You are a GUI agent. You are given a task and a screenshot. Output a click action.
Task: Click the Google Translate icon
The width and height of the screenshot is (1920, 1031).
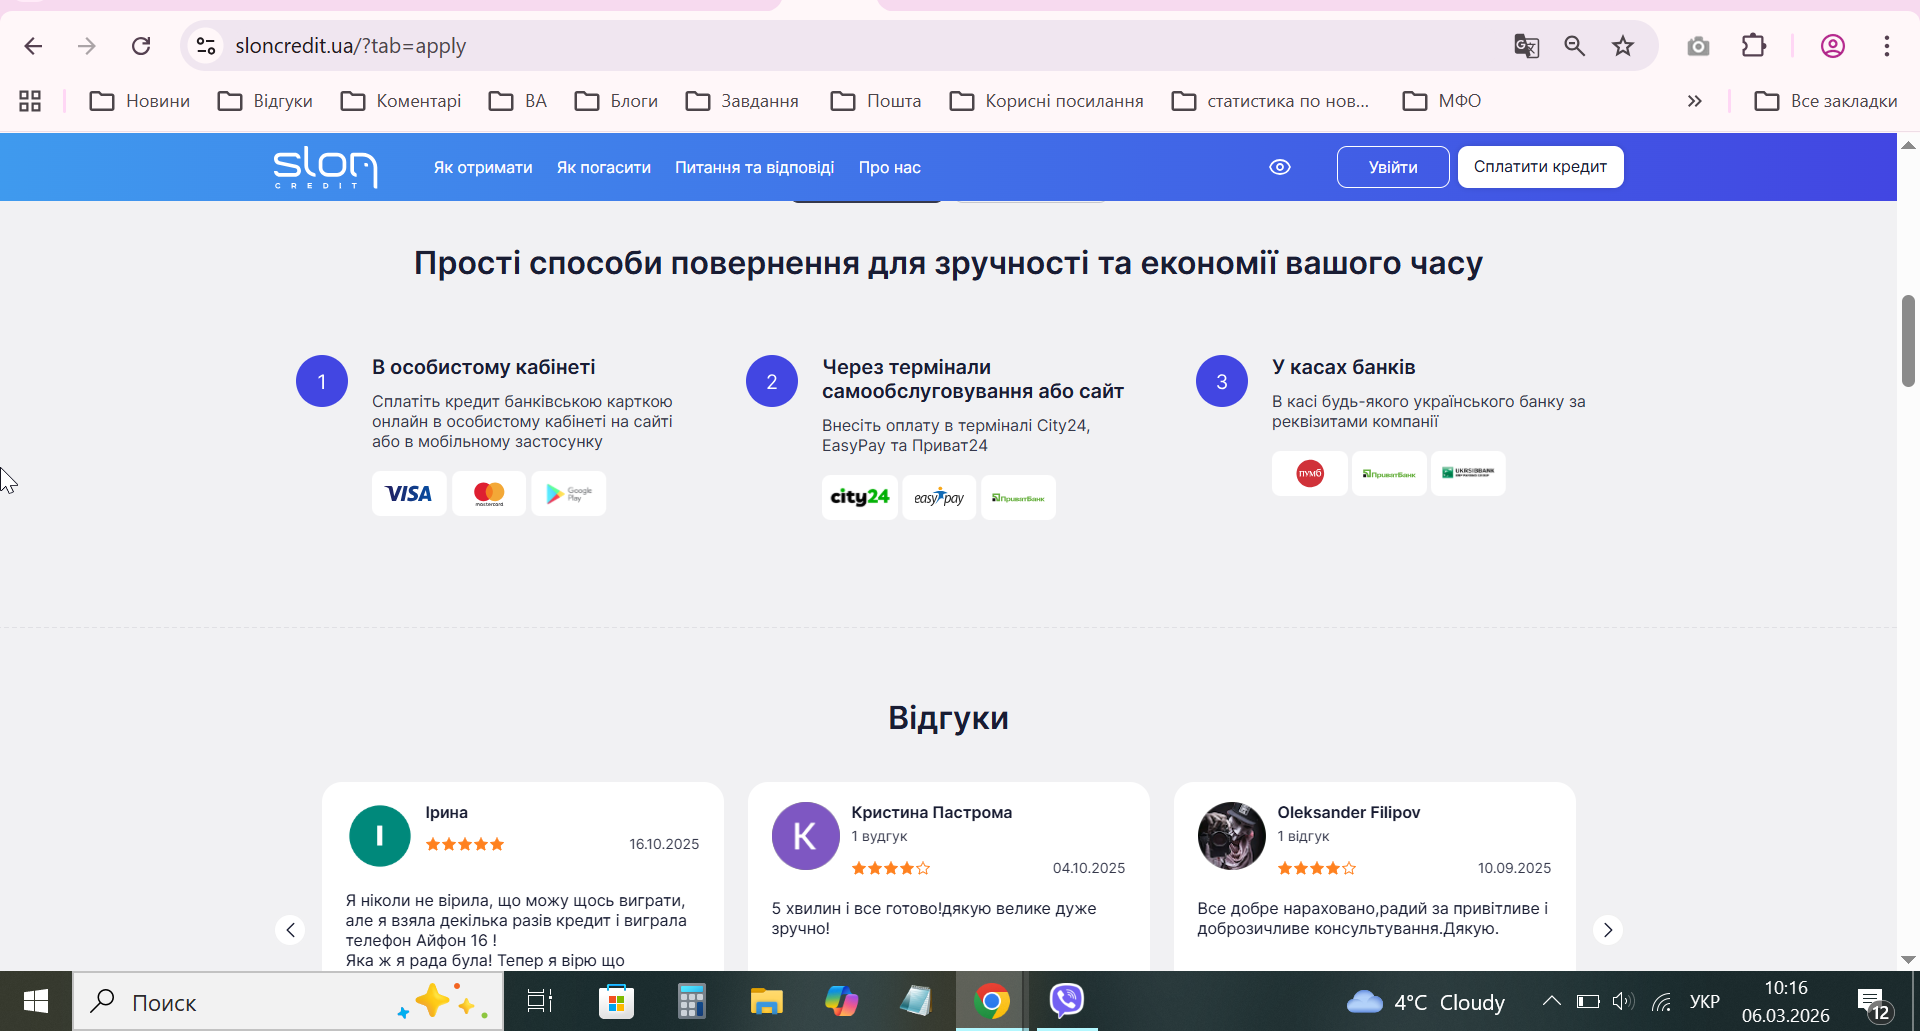tap(1526, 46)
